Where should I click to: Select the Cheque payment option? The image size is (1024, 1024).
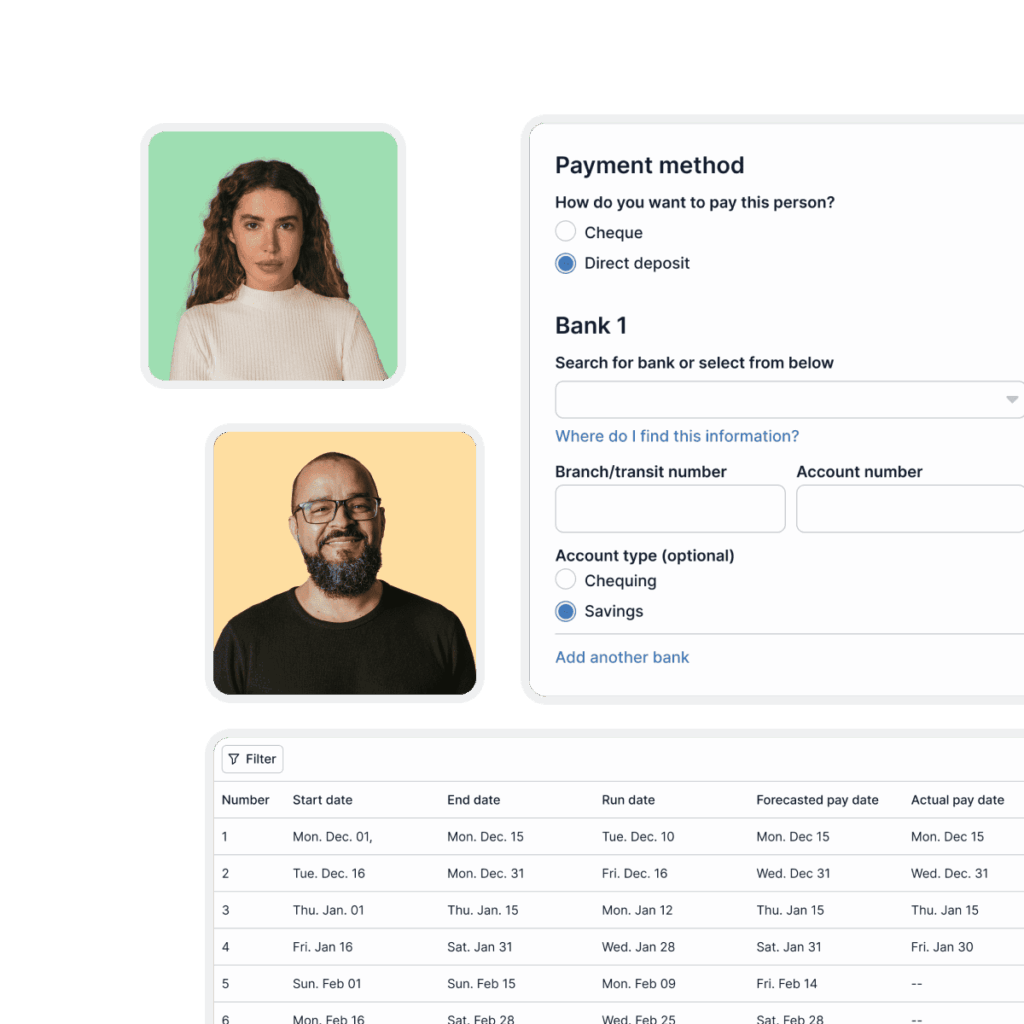pos(566,232)
